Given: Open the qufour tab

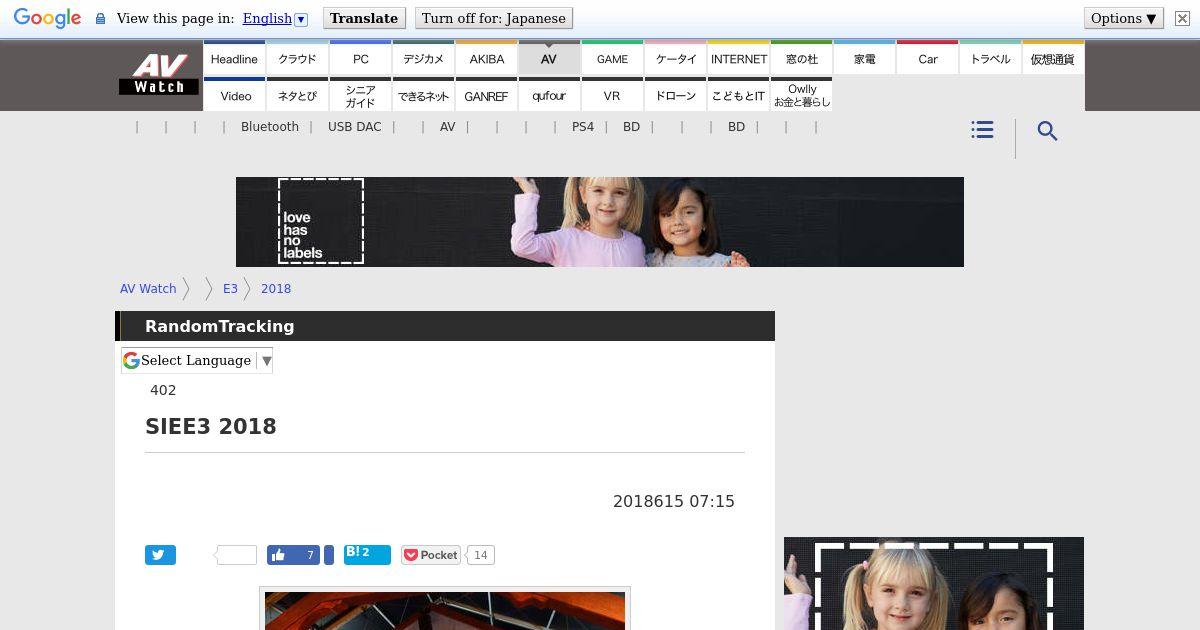Looking at the screenshot, I should pos(549,95).
